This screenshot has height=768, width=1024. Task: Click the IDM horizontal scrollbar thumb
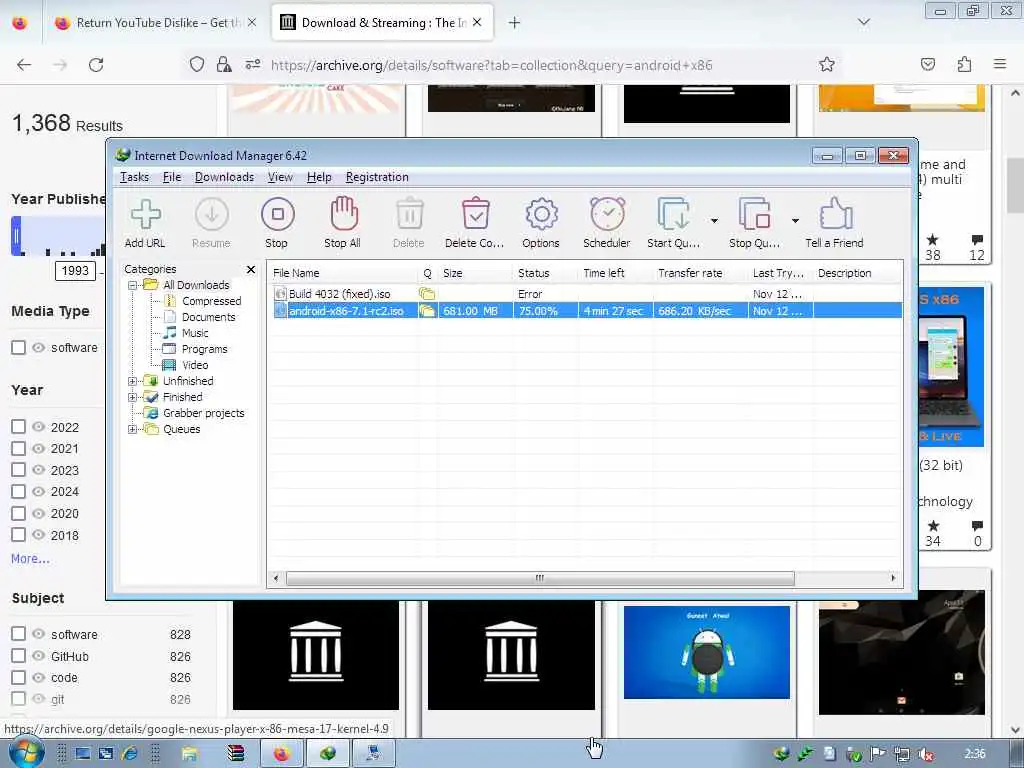click(x=540, y=578)
